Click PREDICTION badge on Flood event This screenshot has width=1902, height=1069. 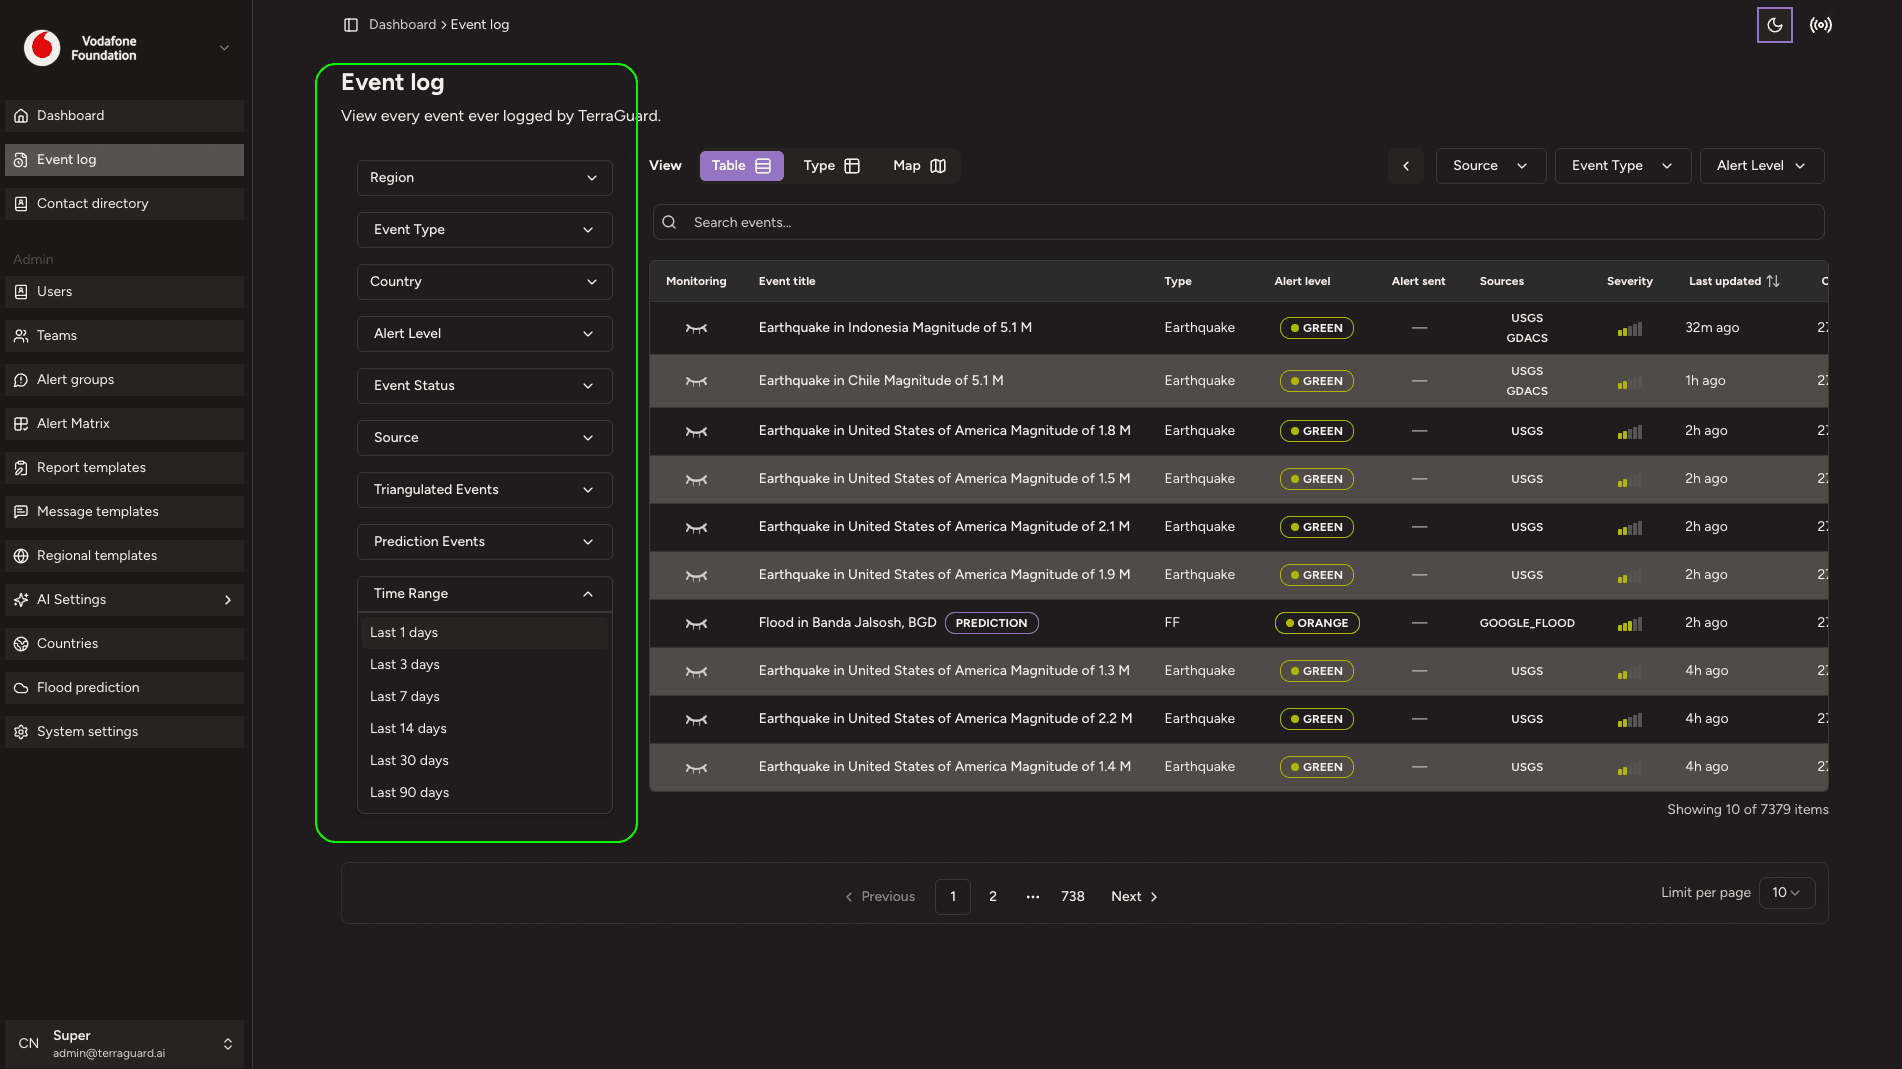coord(991,623)
